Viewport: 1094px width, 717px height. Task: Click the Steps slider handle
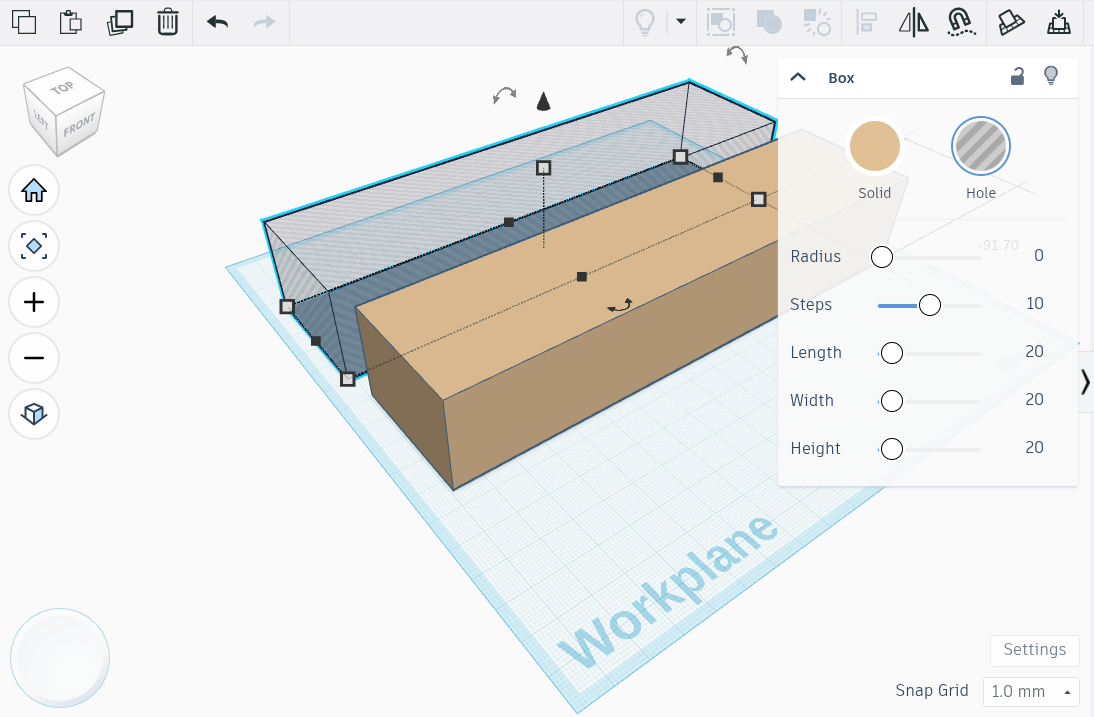pyautogui.click(x=929, y=305)
